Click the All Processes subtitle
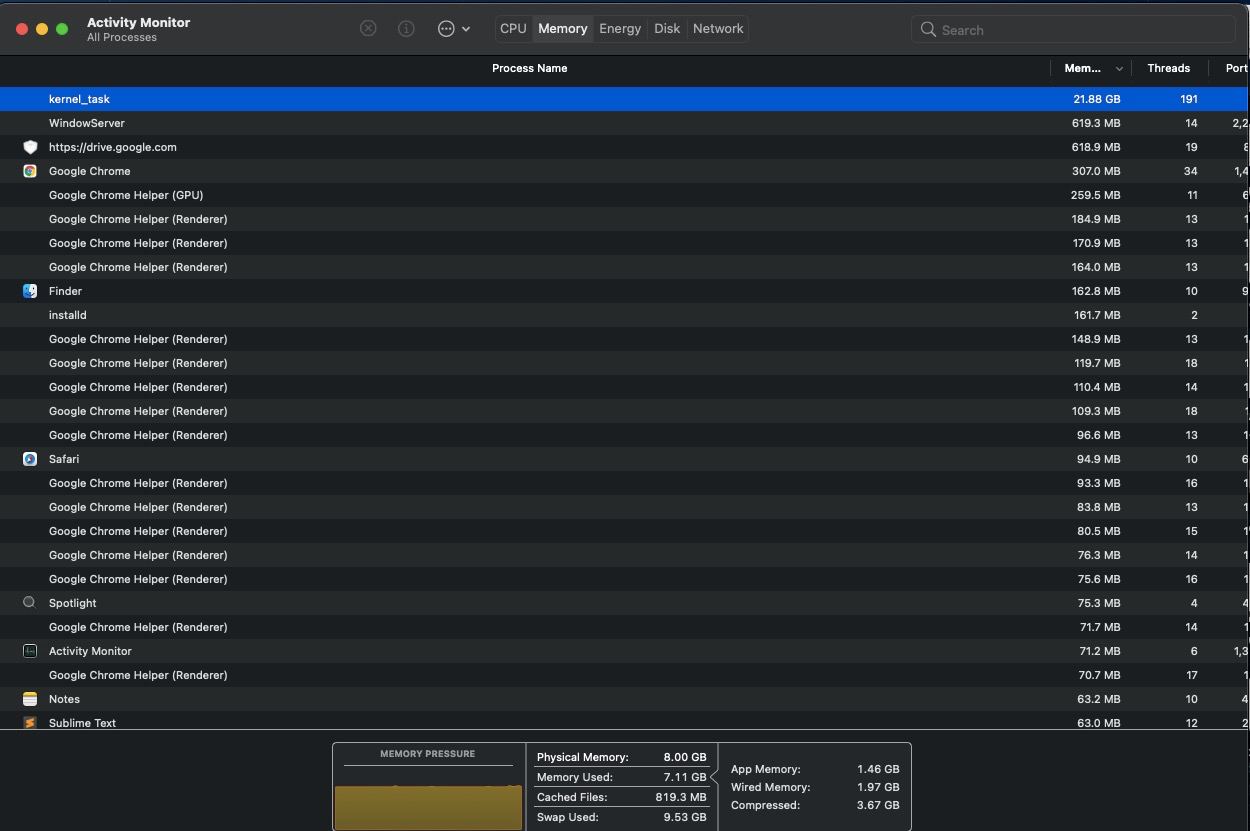The height and width of the screenshot is (831, 1250). click(122, 37)
